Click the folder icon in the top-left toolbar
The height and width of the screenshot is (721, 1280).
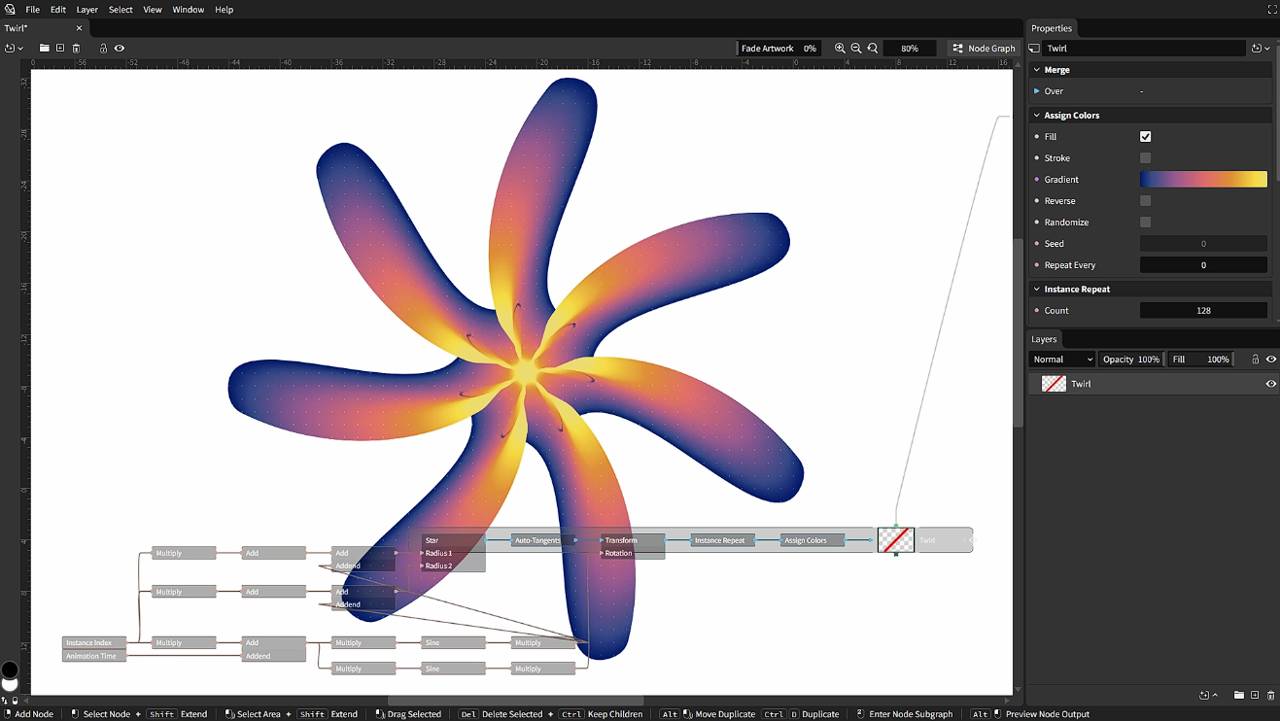click(x=44, y=48)
